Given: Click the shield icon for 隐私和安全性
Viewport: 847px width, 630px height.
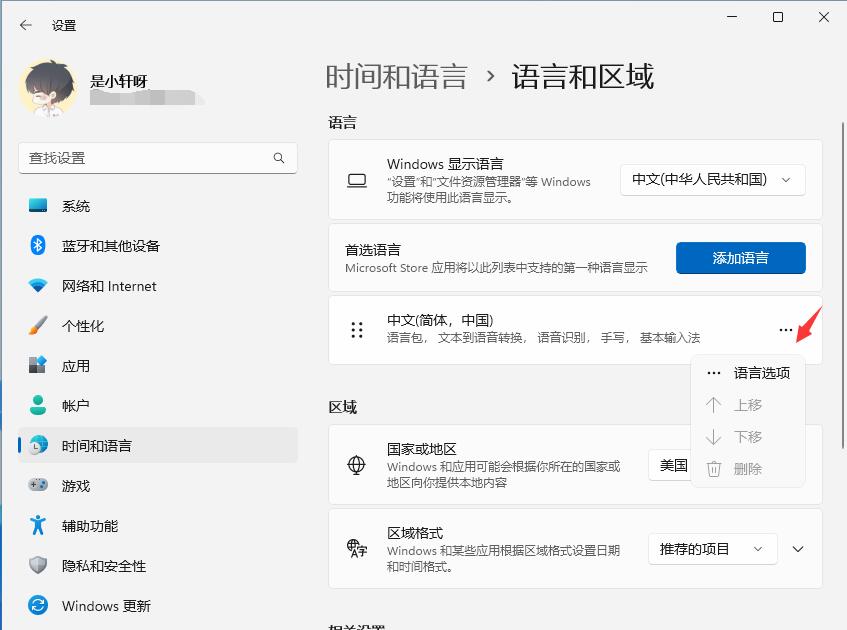Looking at the screenshot, I should (38, 566).
